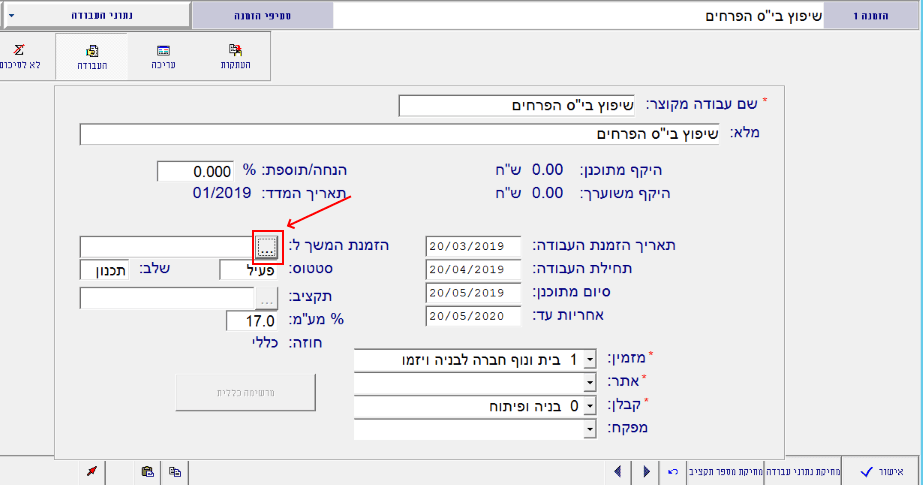This screenshot has width=923, height=485.
Task: Select the העבודה (work) toolbar icon
Action: (x=92, y=55)
